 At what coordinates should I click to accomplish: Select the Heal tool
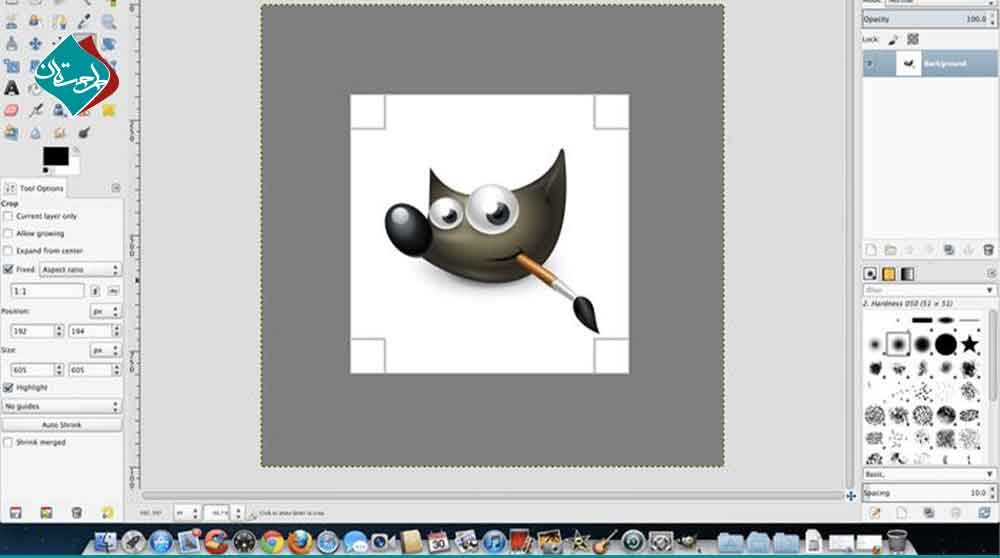click(x=109, y=110)
